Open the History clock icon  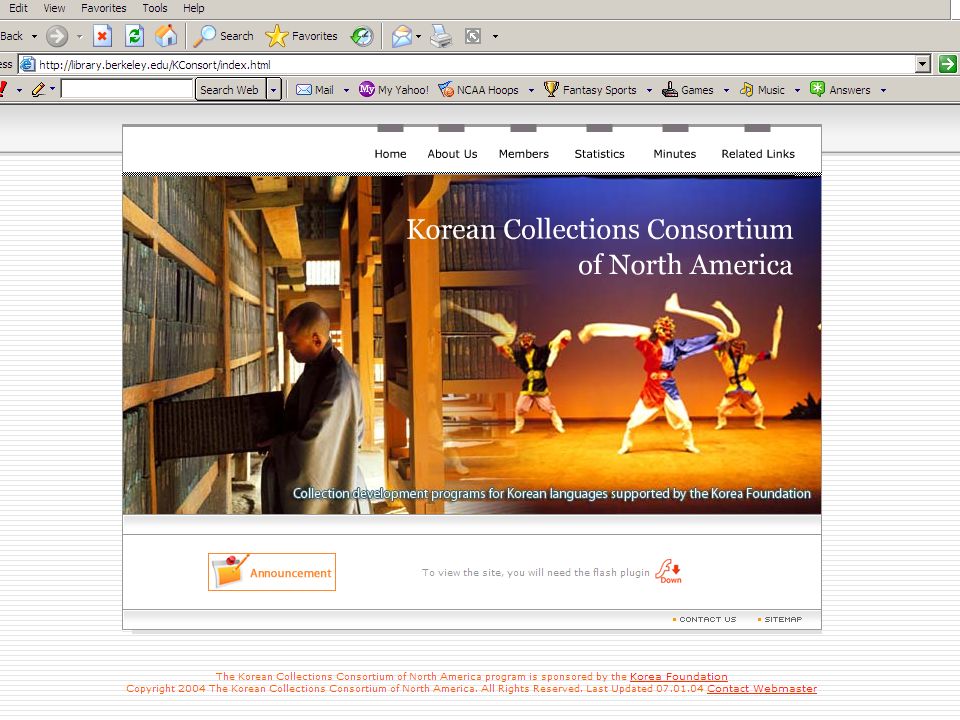pos(362,36)
